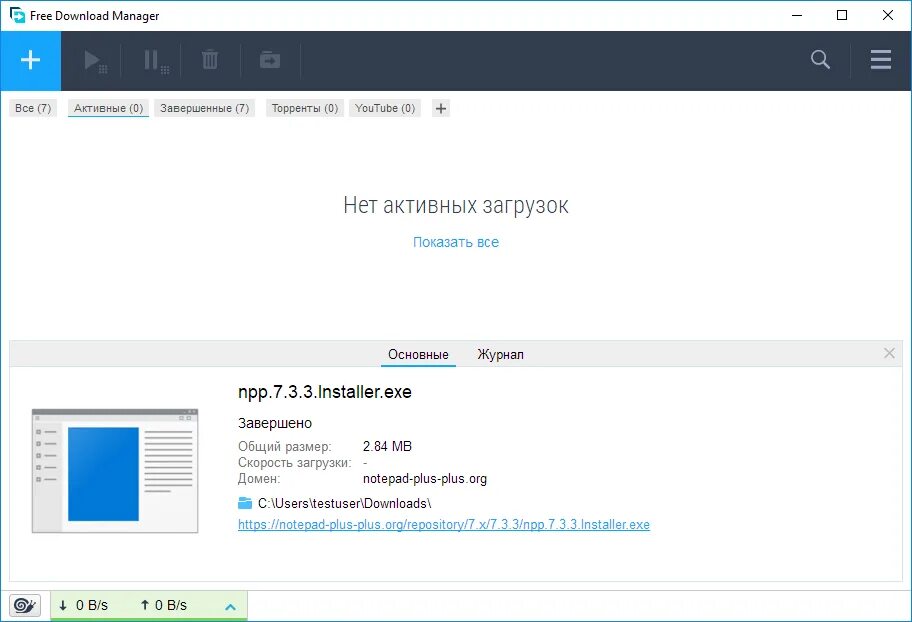Toggle snail mode speed limiter

coord(25,606)
